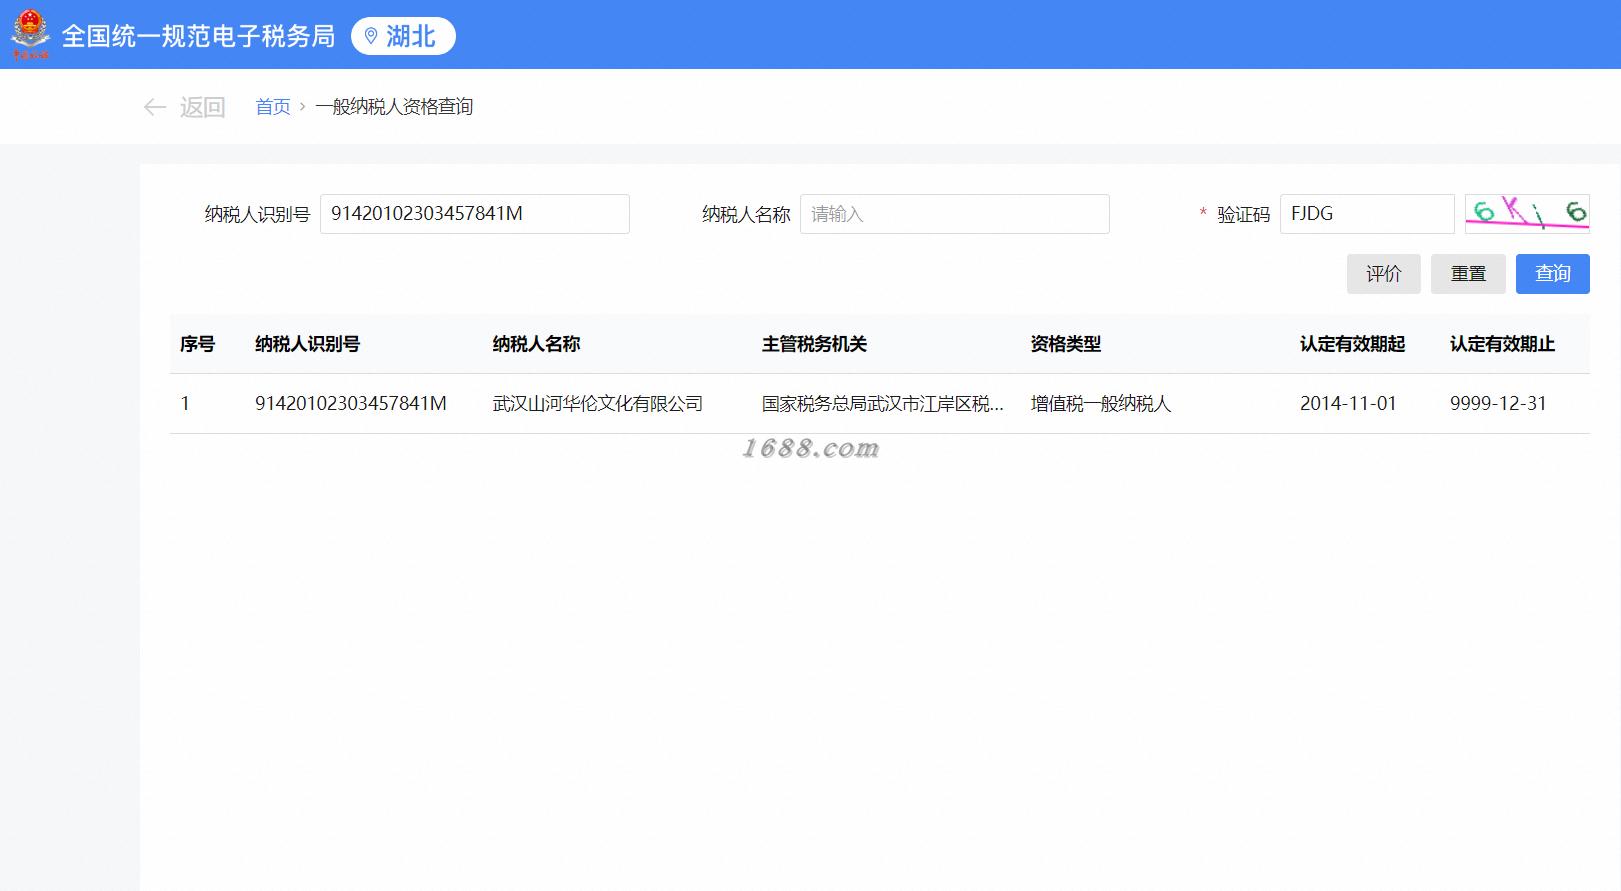Open the 首页 breadcrumb link
Image resolution: width=1621 pixels, height=891 pixels.
coord(273,107)
